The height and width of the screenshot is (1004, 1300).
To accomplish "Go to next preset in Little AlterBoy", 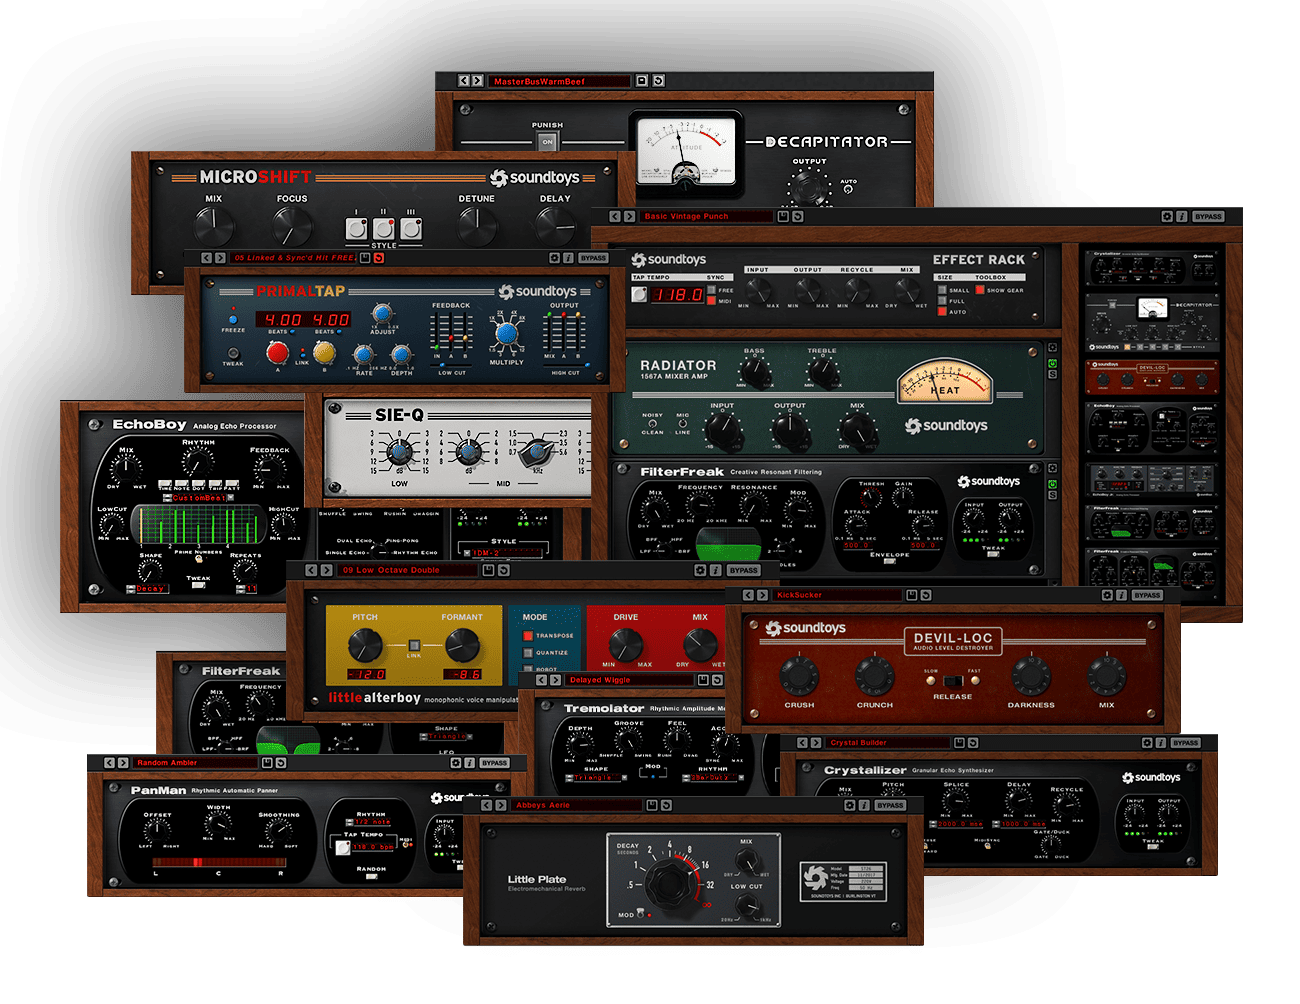I will pos(327,570).
